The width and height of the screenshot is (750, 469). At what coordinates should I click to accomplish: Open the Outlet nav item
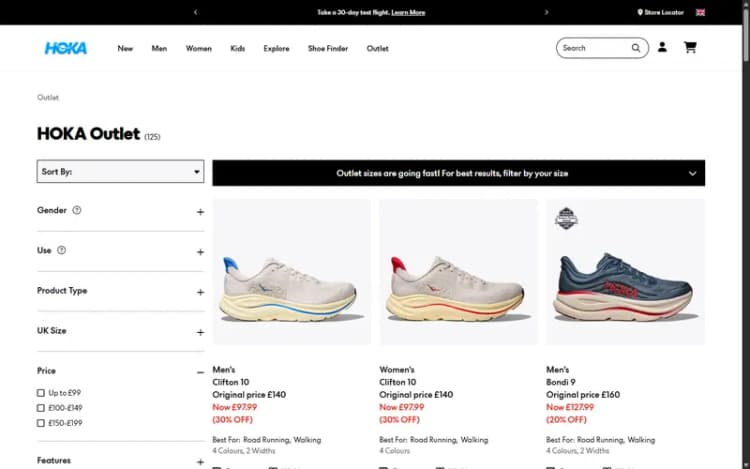(x=377, y=48)
